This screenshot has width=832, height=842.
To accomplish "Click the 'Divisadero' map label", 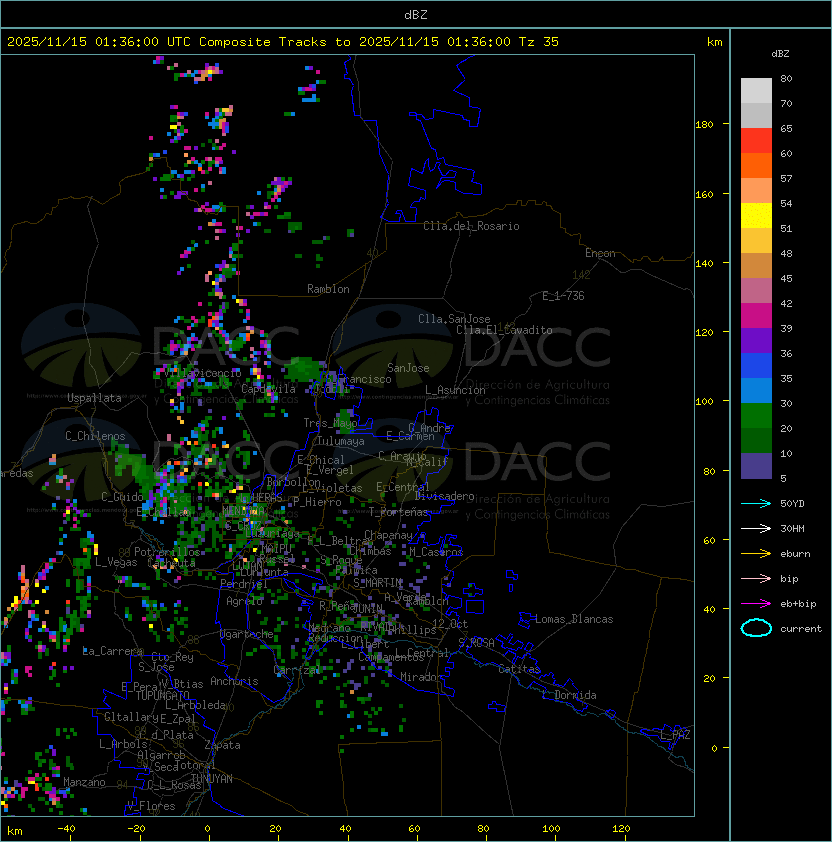I will 445,496.
